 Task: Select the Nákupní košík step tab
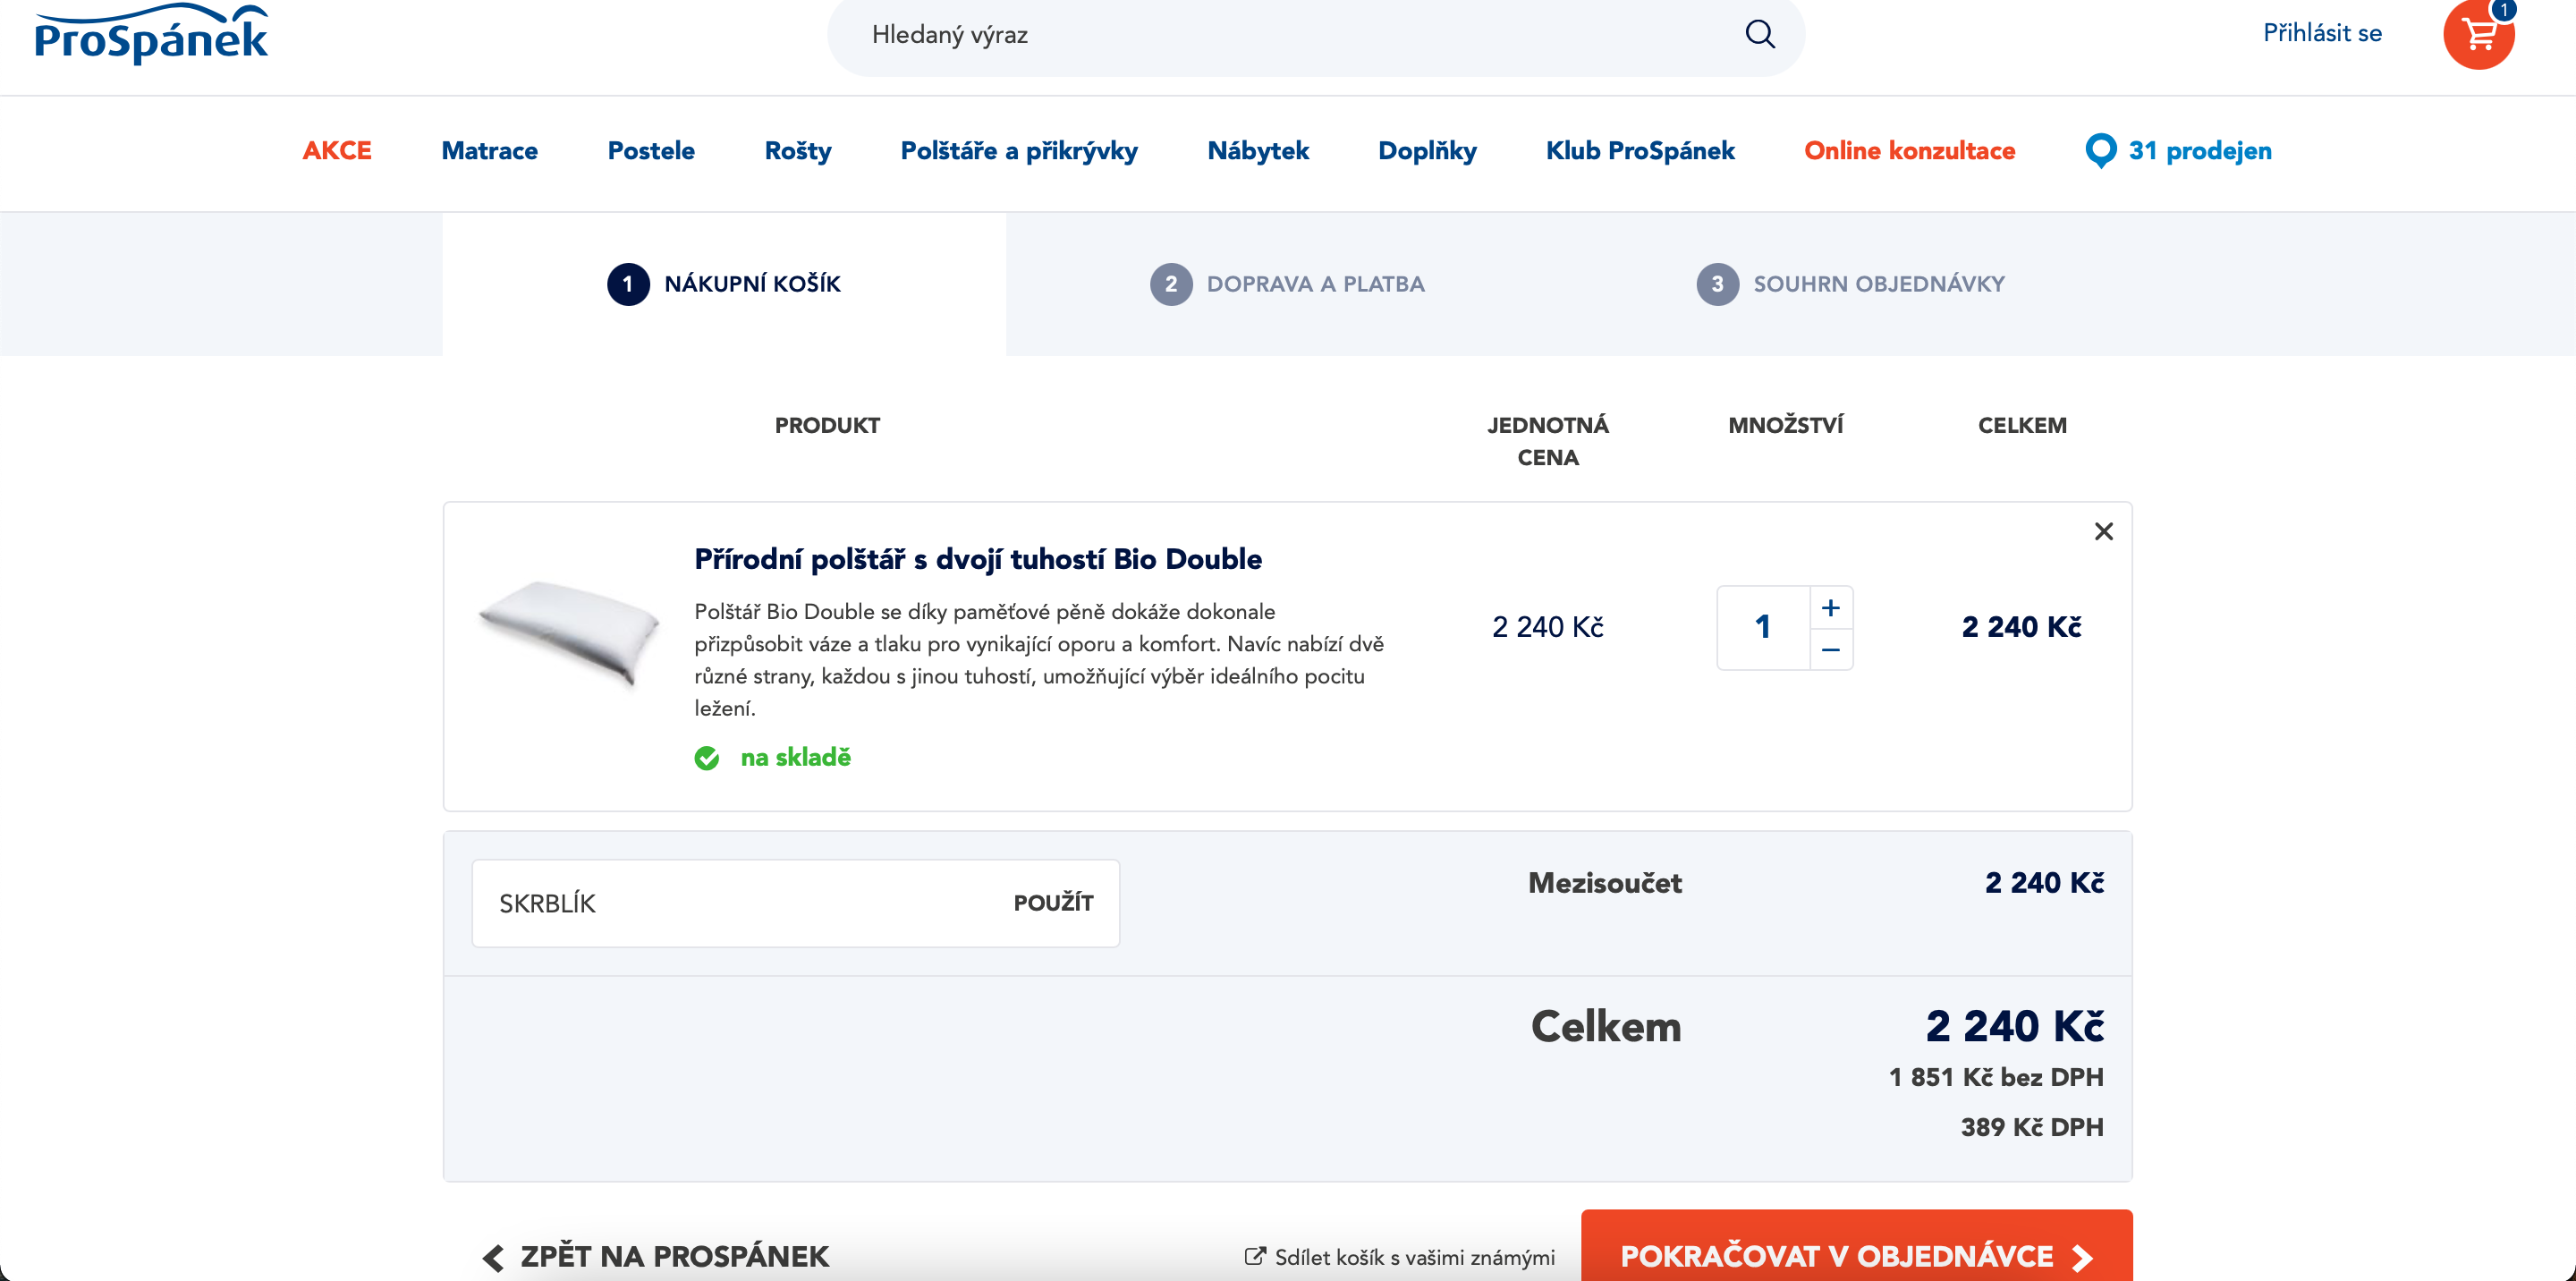724,284
